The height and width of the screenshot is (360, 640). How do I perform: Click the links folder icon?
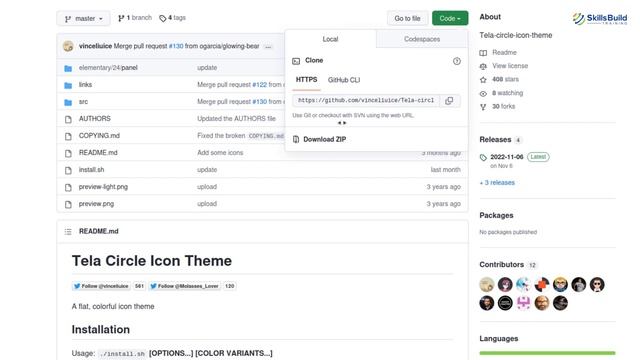click(x=68, y=85)
